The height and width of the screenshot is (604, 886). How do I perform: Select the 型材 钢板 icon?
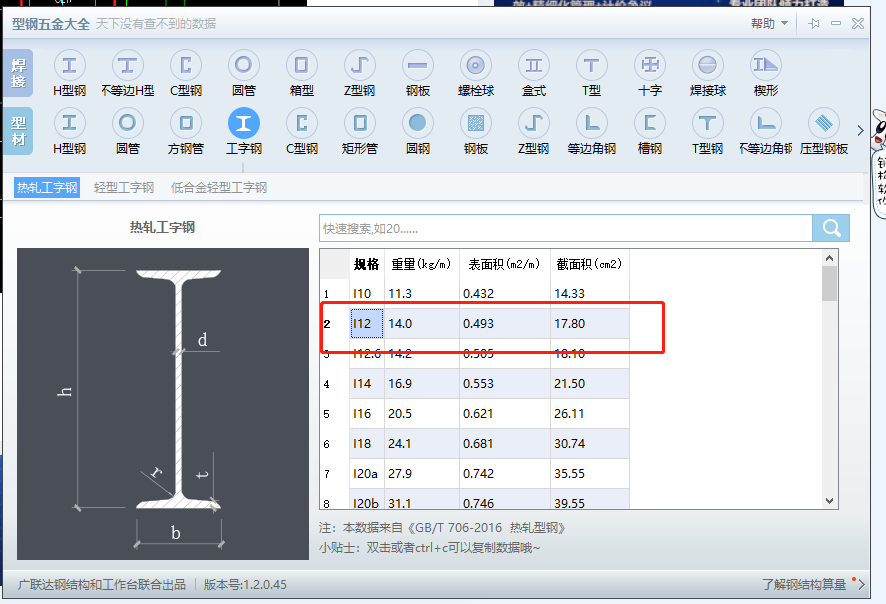coord(476,123)
